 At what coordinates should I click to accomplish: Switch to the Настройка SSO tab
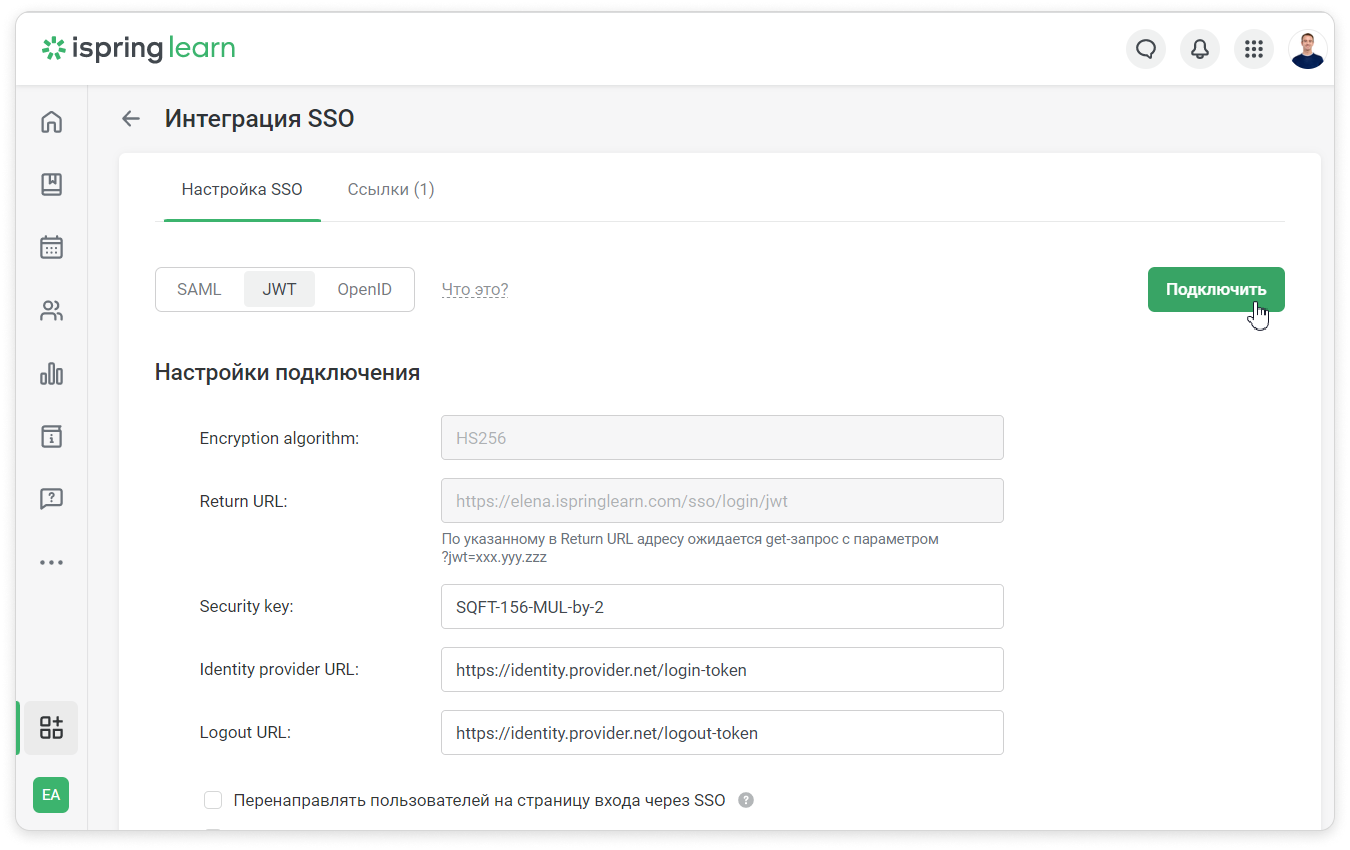(242, 189)
